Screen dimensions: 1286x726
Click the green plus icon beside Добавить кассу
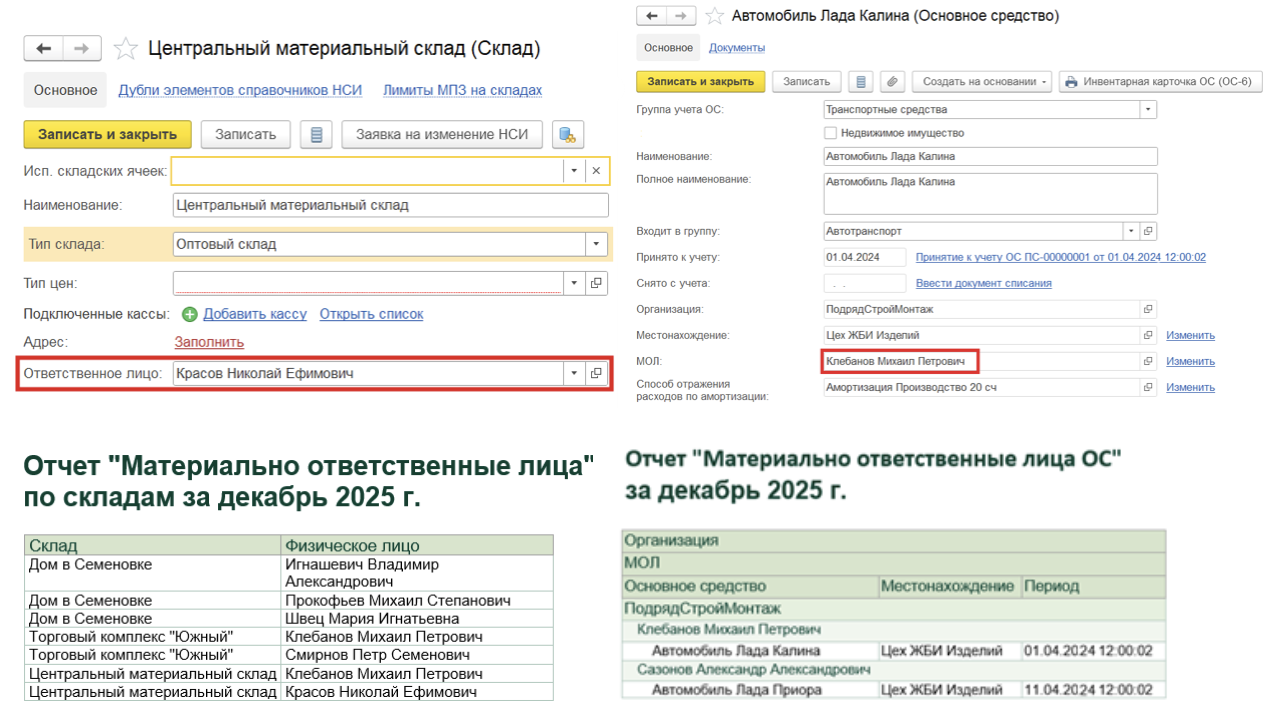[x=190, y=314]
